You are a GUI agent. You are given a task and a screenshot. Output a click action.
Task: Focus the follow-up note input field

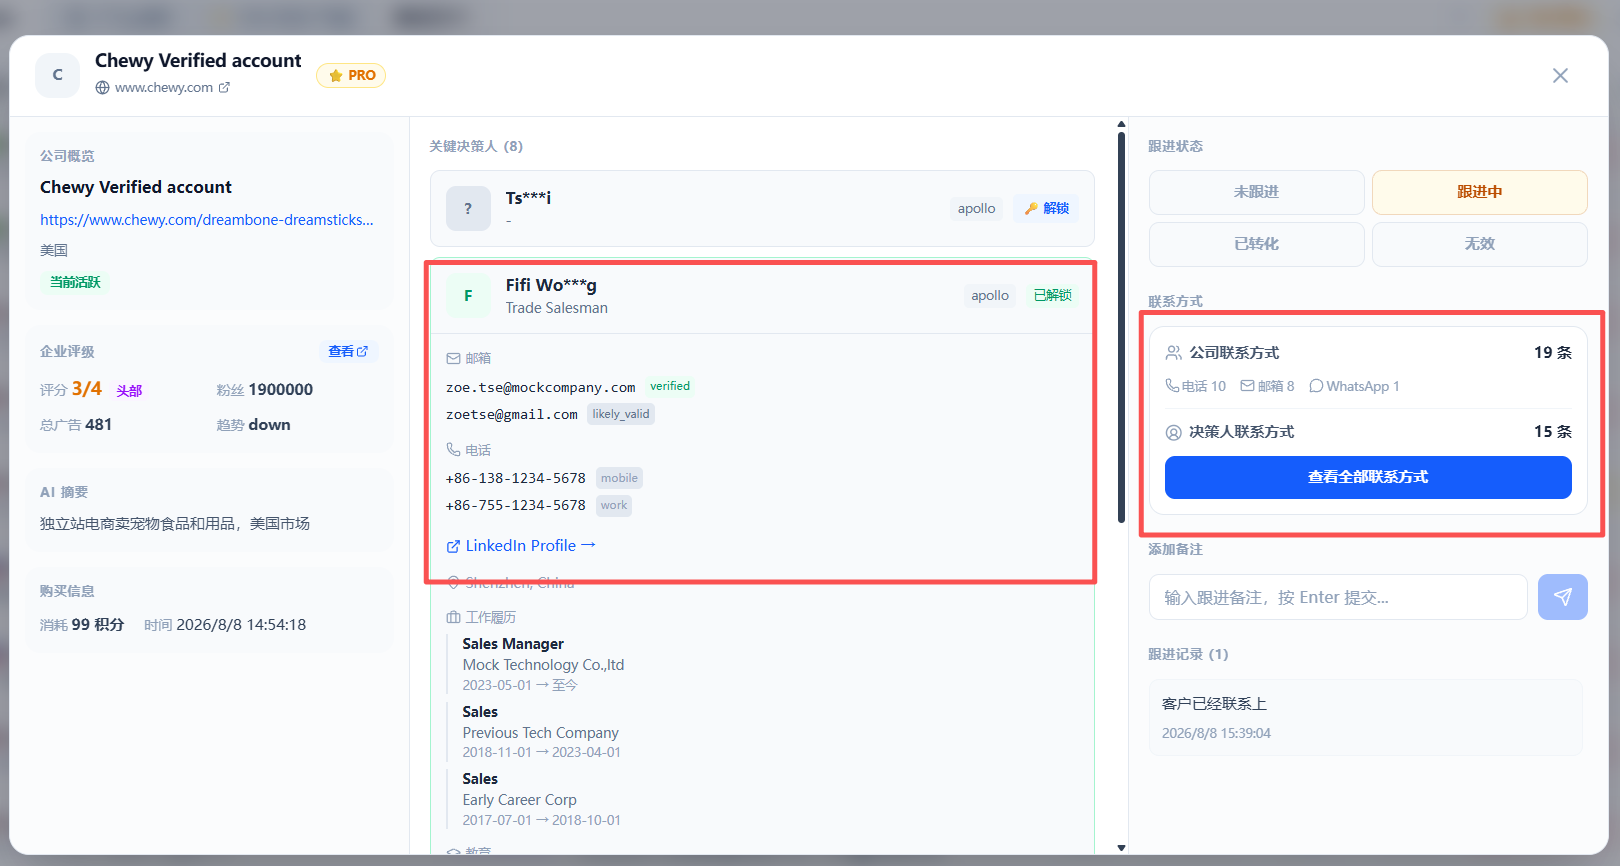point(1338,597)
